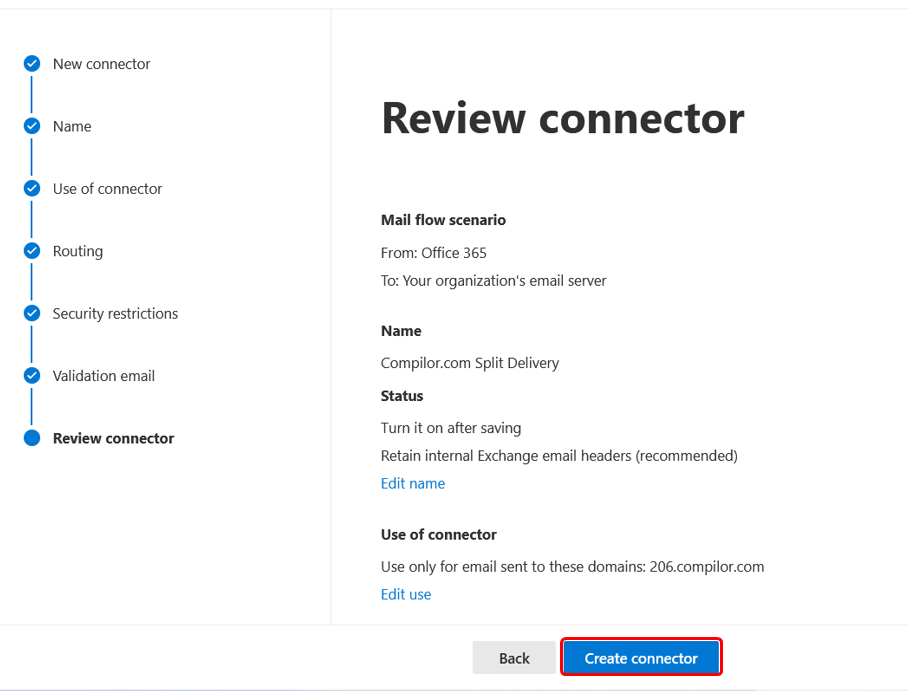Click the Edit name link
Viewport: 908px width, 691px height.
click(x=413, y=484)
